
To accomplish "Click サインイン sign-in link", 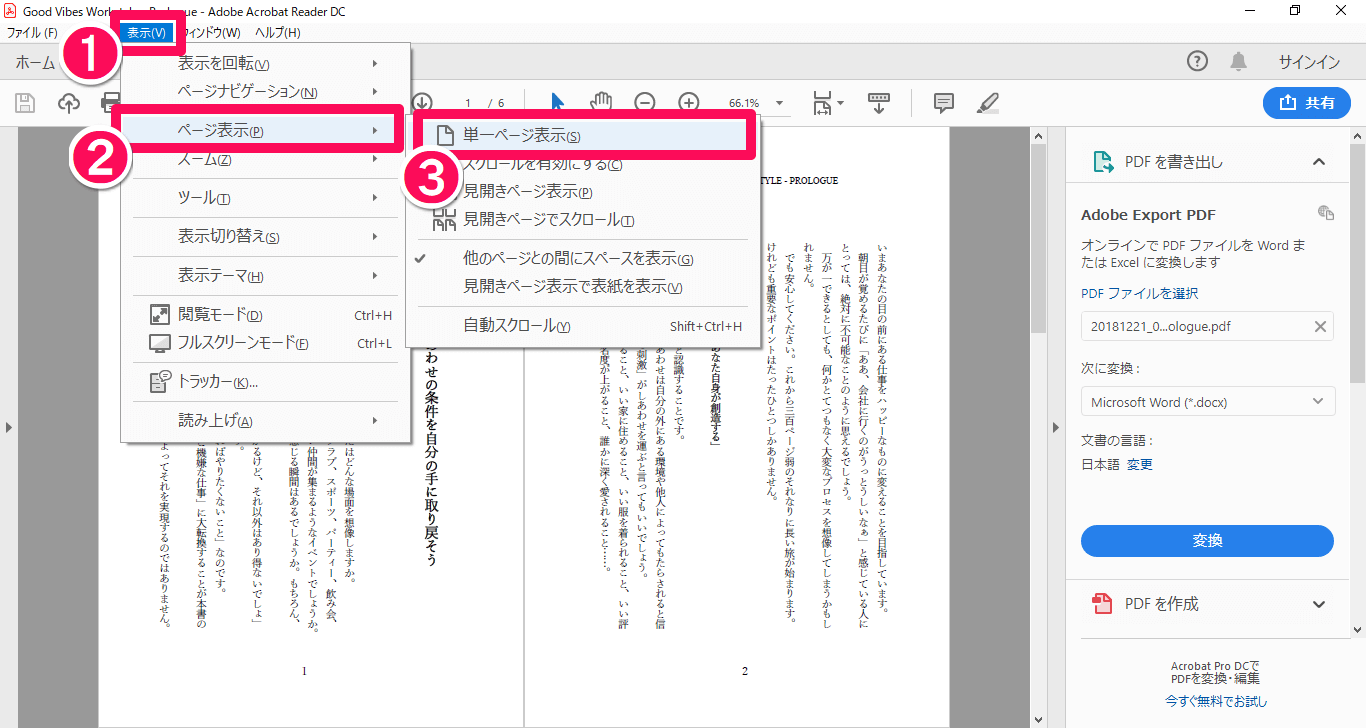I will pyautogui.click(x=1309, y=62).
